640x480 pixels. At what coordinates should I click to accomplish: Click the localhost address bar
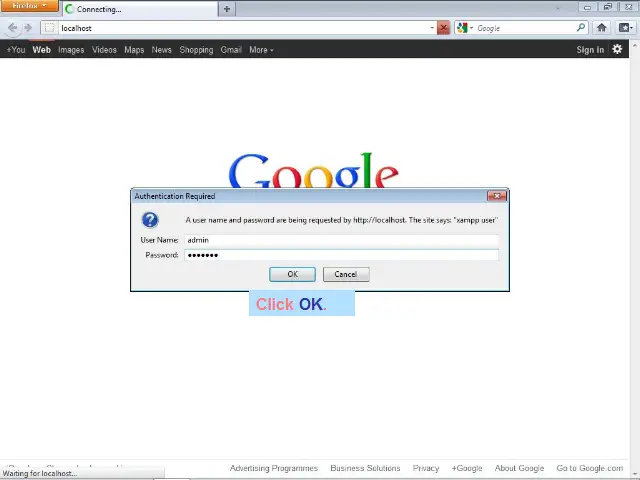(243, 28)
